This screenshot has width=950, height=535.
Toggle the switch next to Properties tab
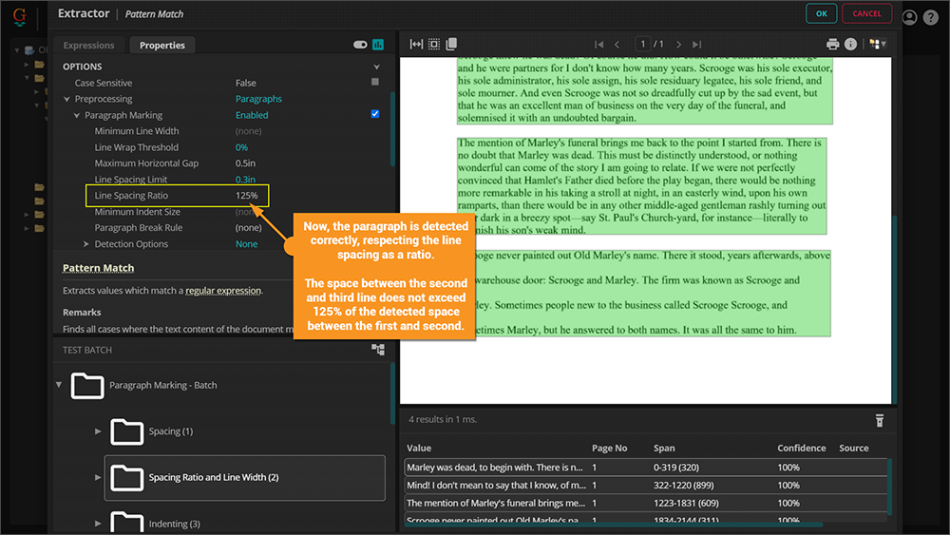click(x=360, y=45)
